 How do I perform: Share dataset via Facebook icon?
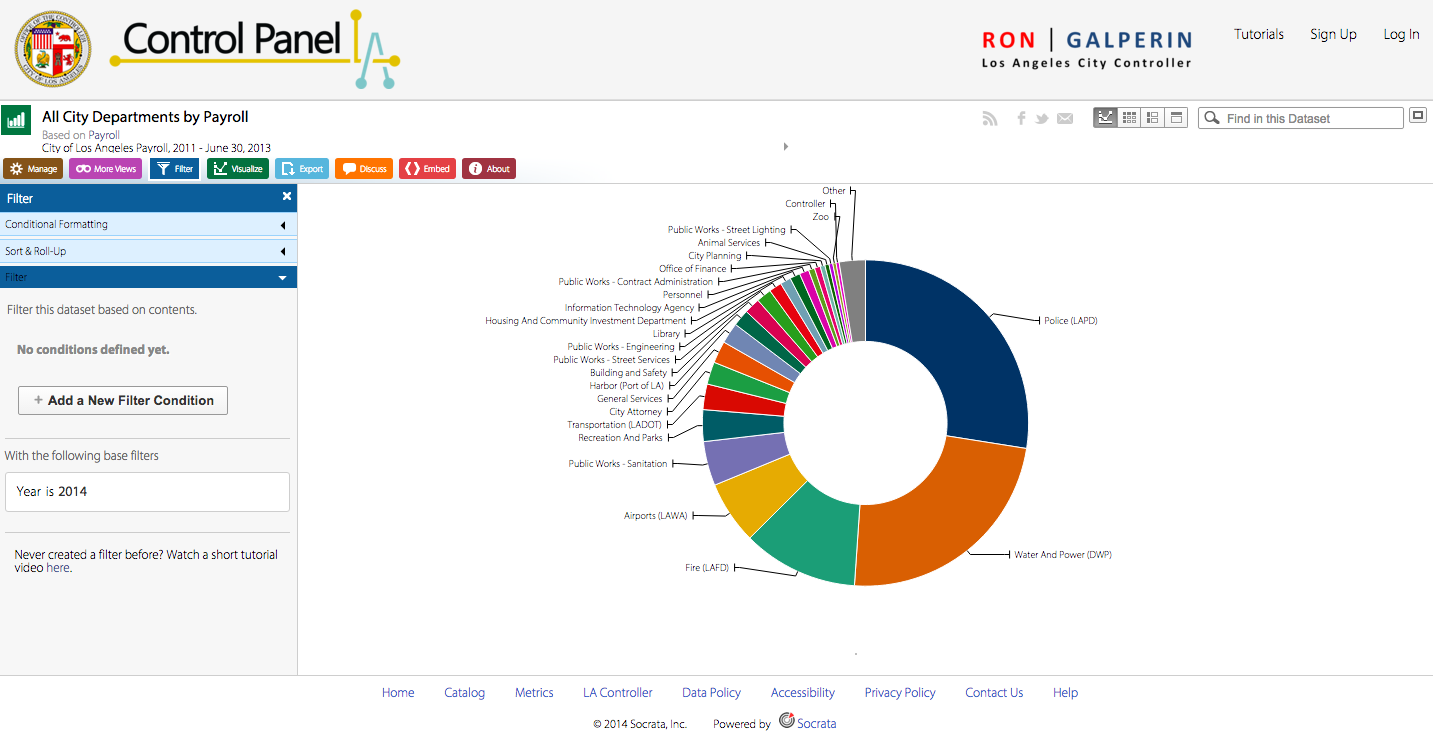coord(1021,118)
